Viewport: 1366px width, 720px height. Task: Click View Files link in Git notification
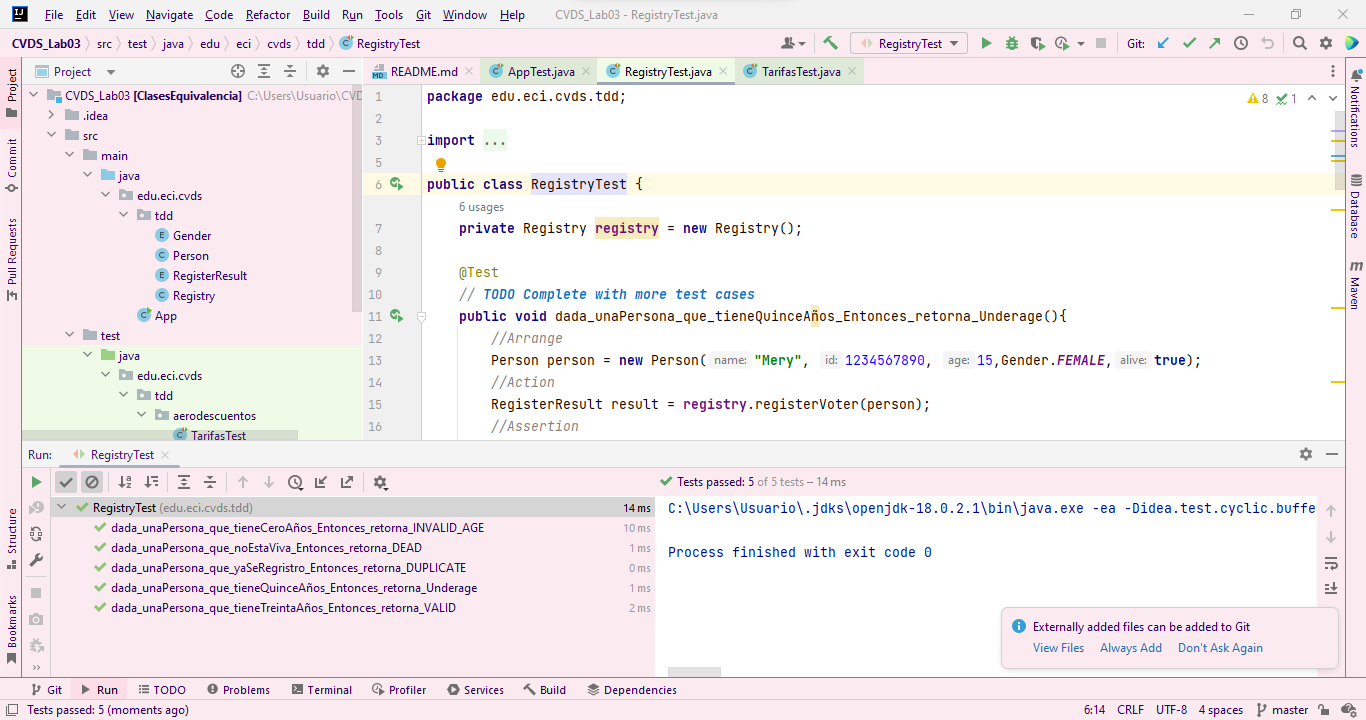click(1058, 648)
